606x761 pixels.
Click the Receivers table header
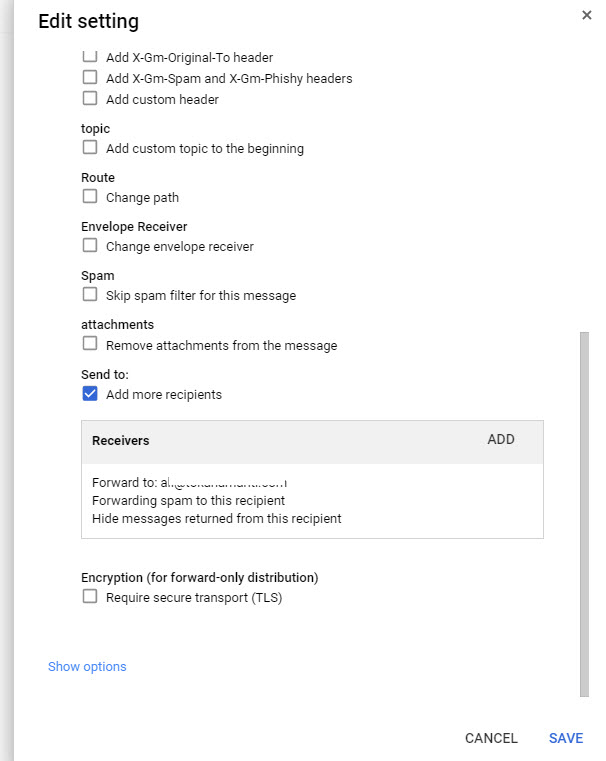tap(312, 442)
